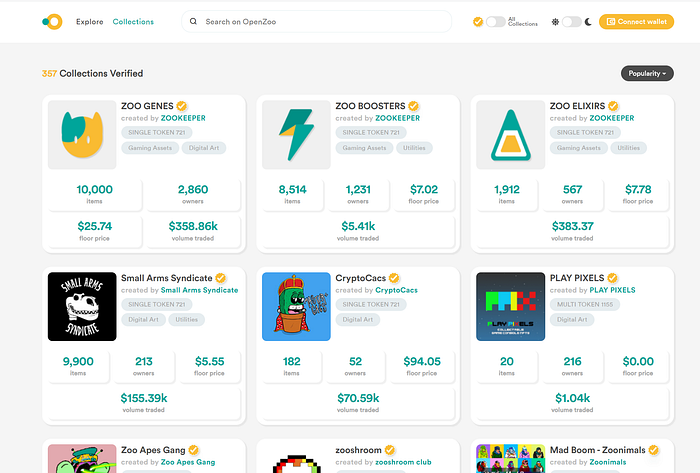Click Gaming Assets tag on ZOO GENES
700x473 pixels.
coord(150,148)
